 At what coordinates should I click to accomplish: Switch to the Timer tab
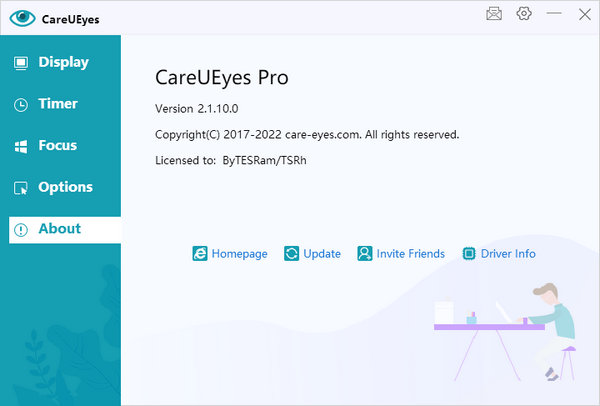click(x=58, y=104)
